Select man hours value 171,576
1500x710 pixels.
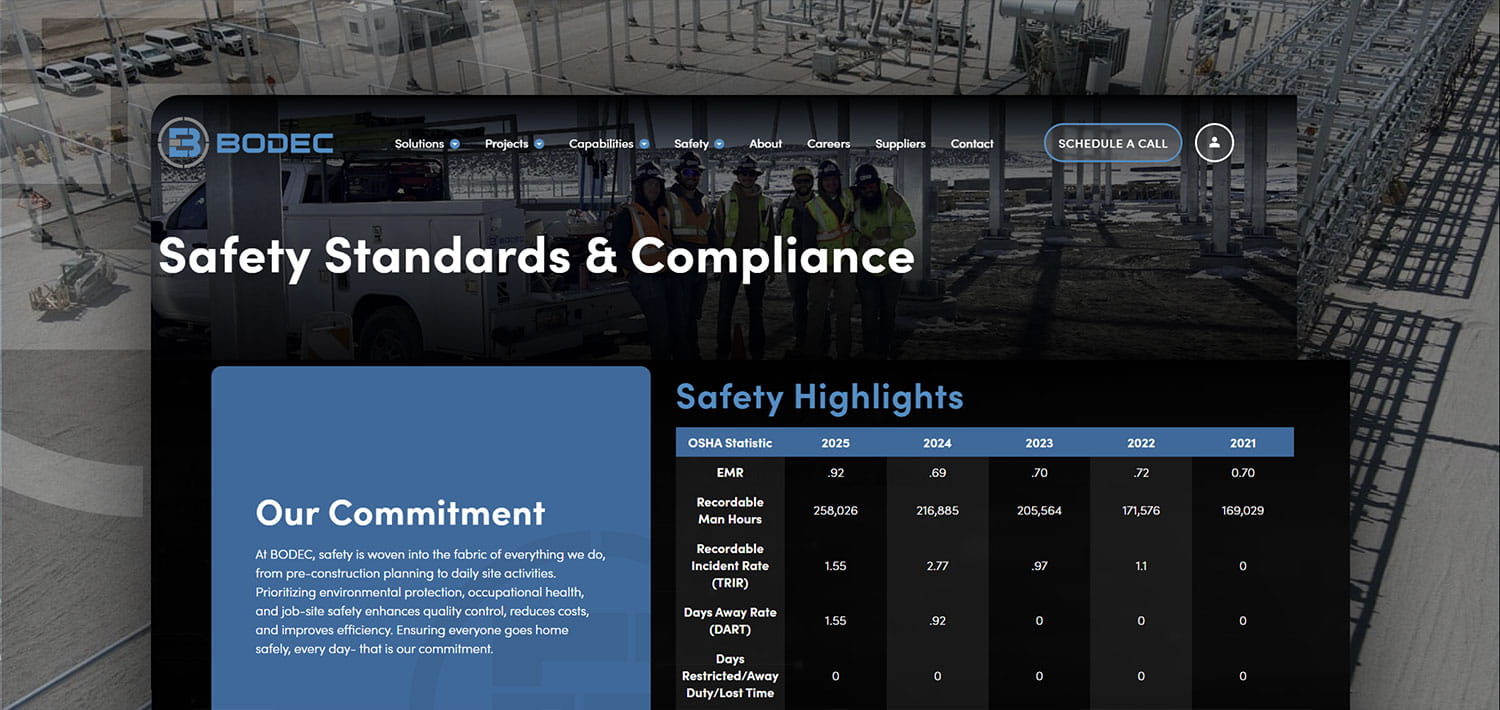point(1141,511)
